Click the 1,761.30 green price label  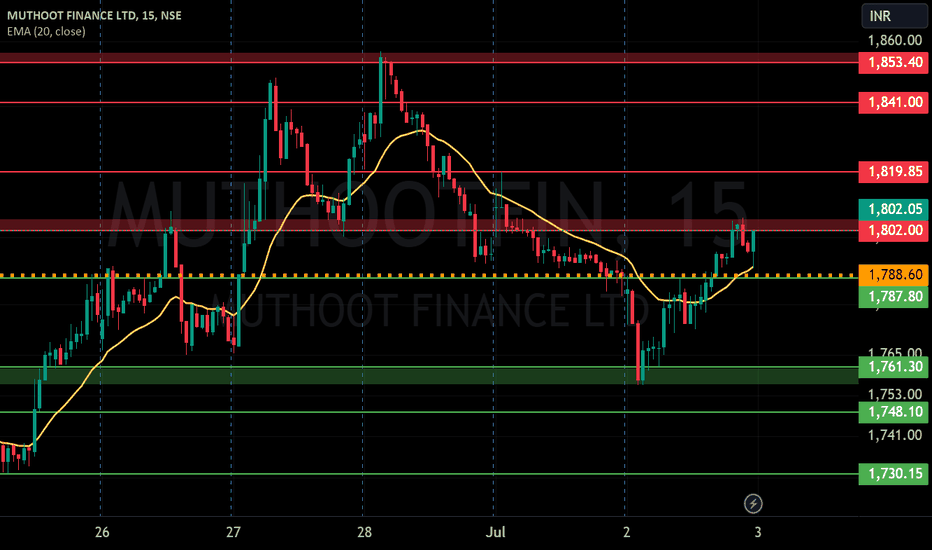(x=893, y=367)
